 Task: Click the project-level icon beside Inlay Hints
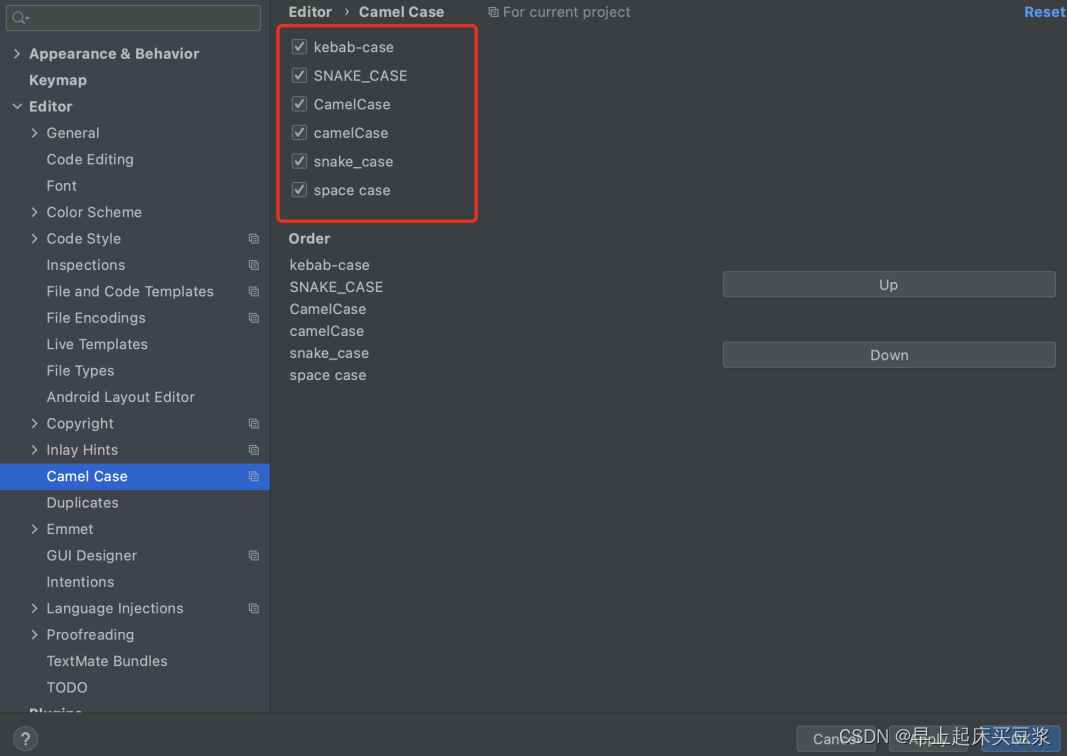pyautogui.click(x=254, y=450)
